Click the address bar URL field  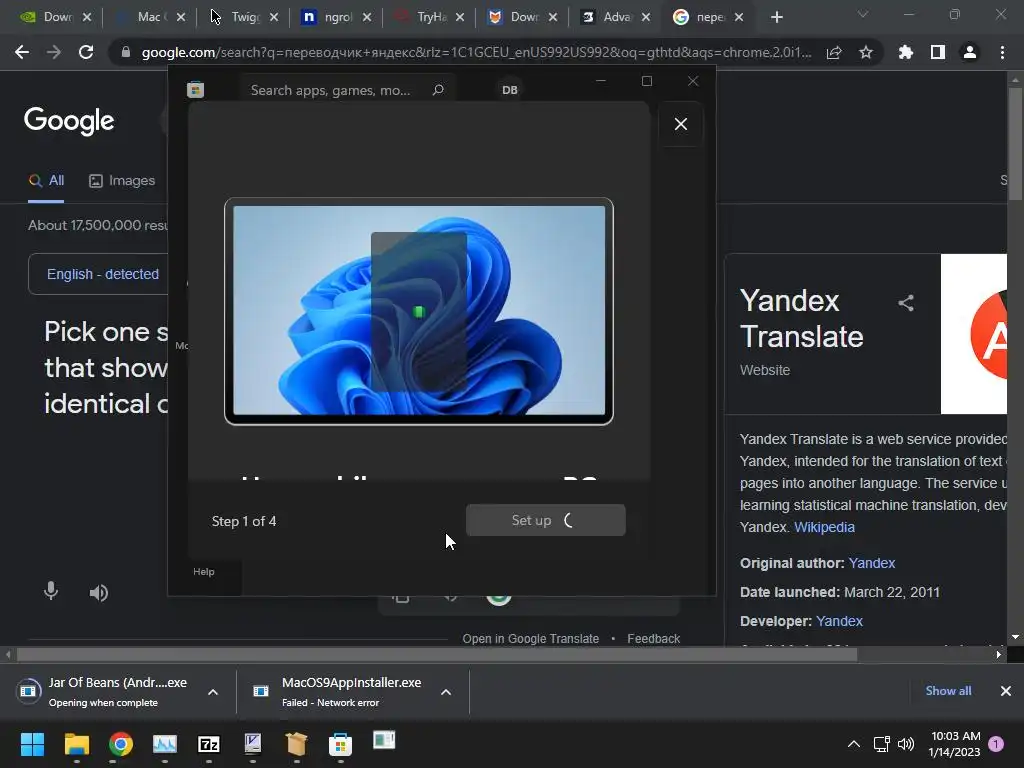click(x=476, y=52)
